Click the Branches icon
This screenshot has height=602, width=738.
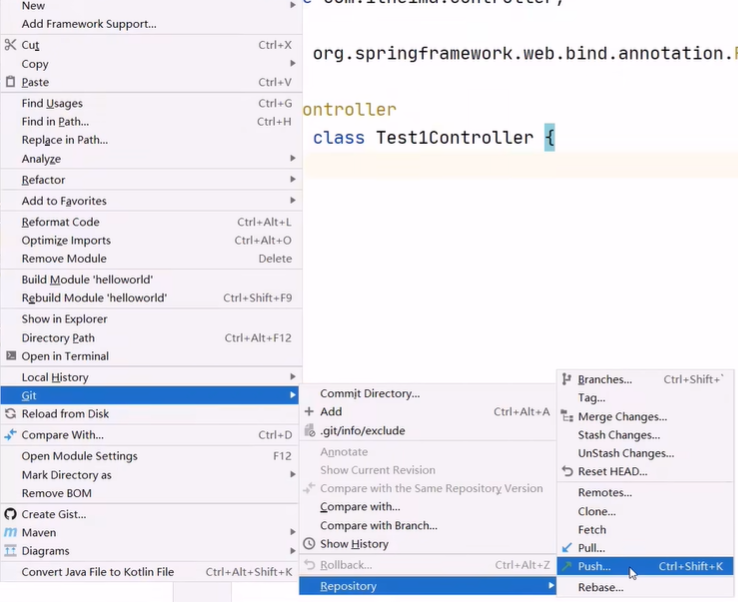click(x=567, y=379)
